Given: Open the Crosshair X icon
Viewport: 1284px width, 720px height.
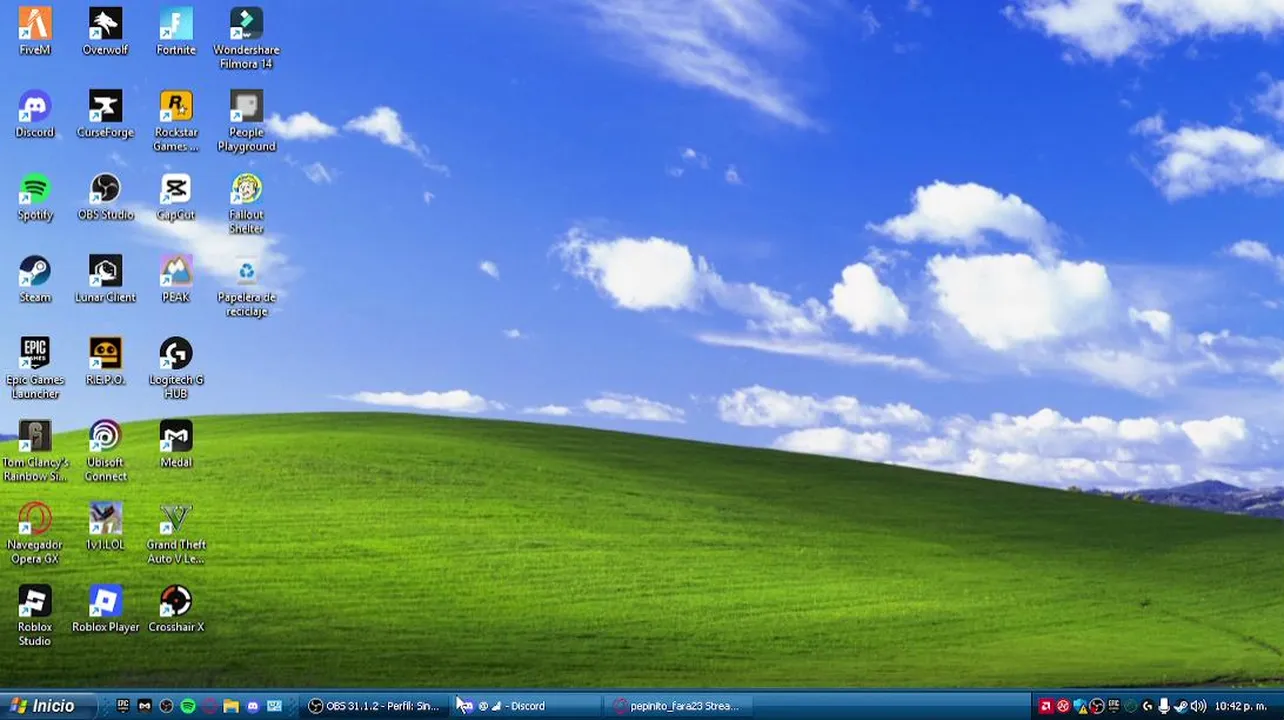Looking at the screenshot, I should [176, 610].
